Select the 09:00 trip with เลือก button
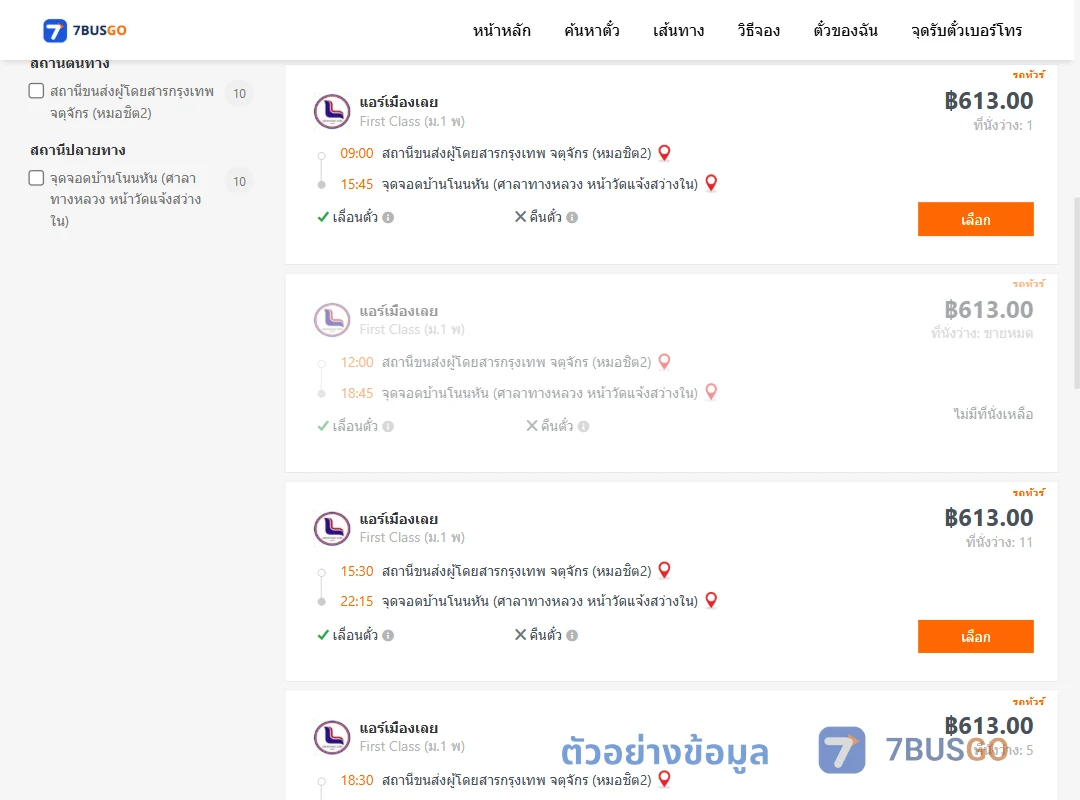The width and height of the screenshot is (1080, 800). [x=975, y=219]
